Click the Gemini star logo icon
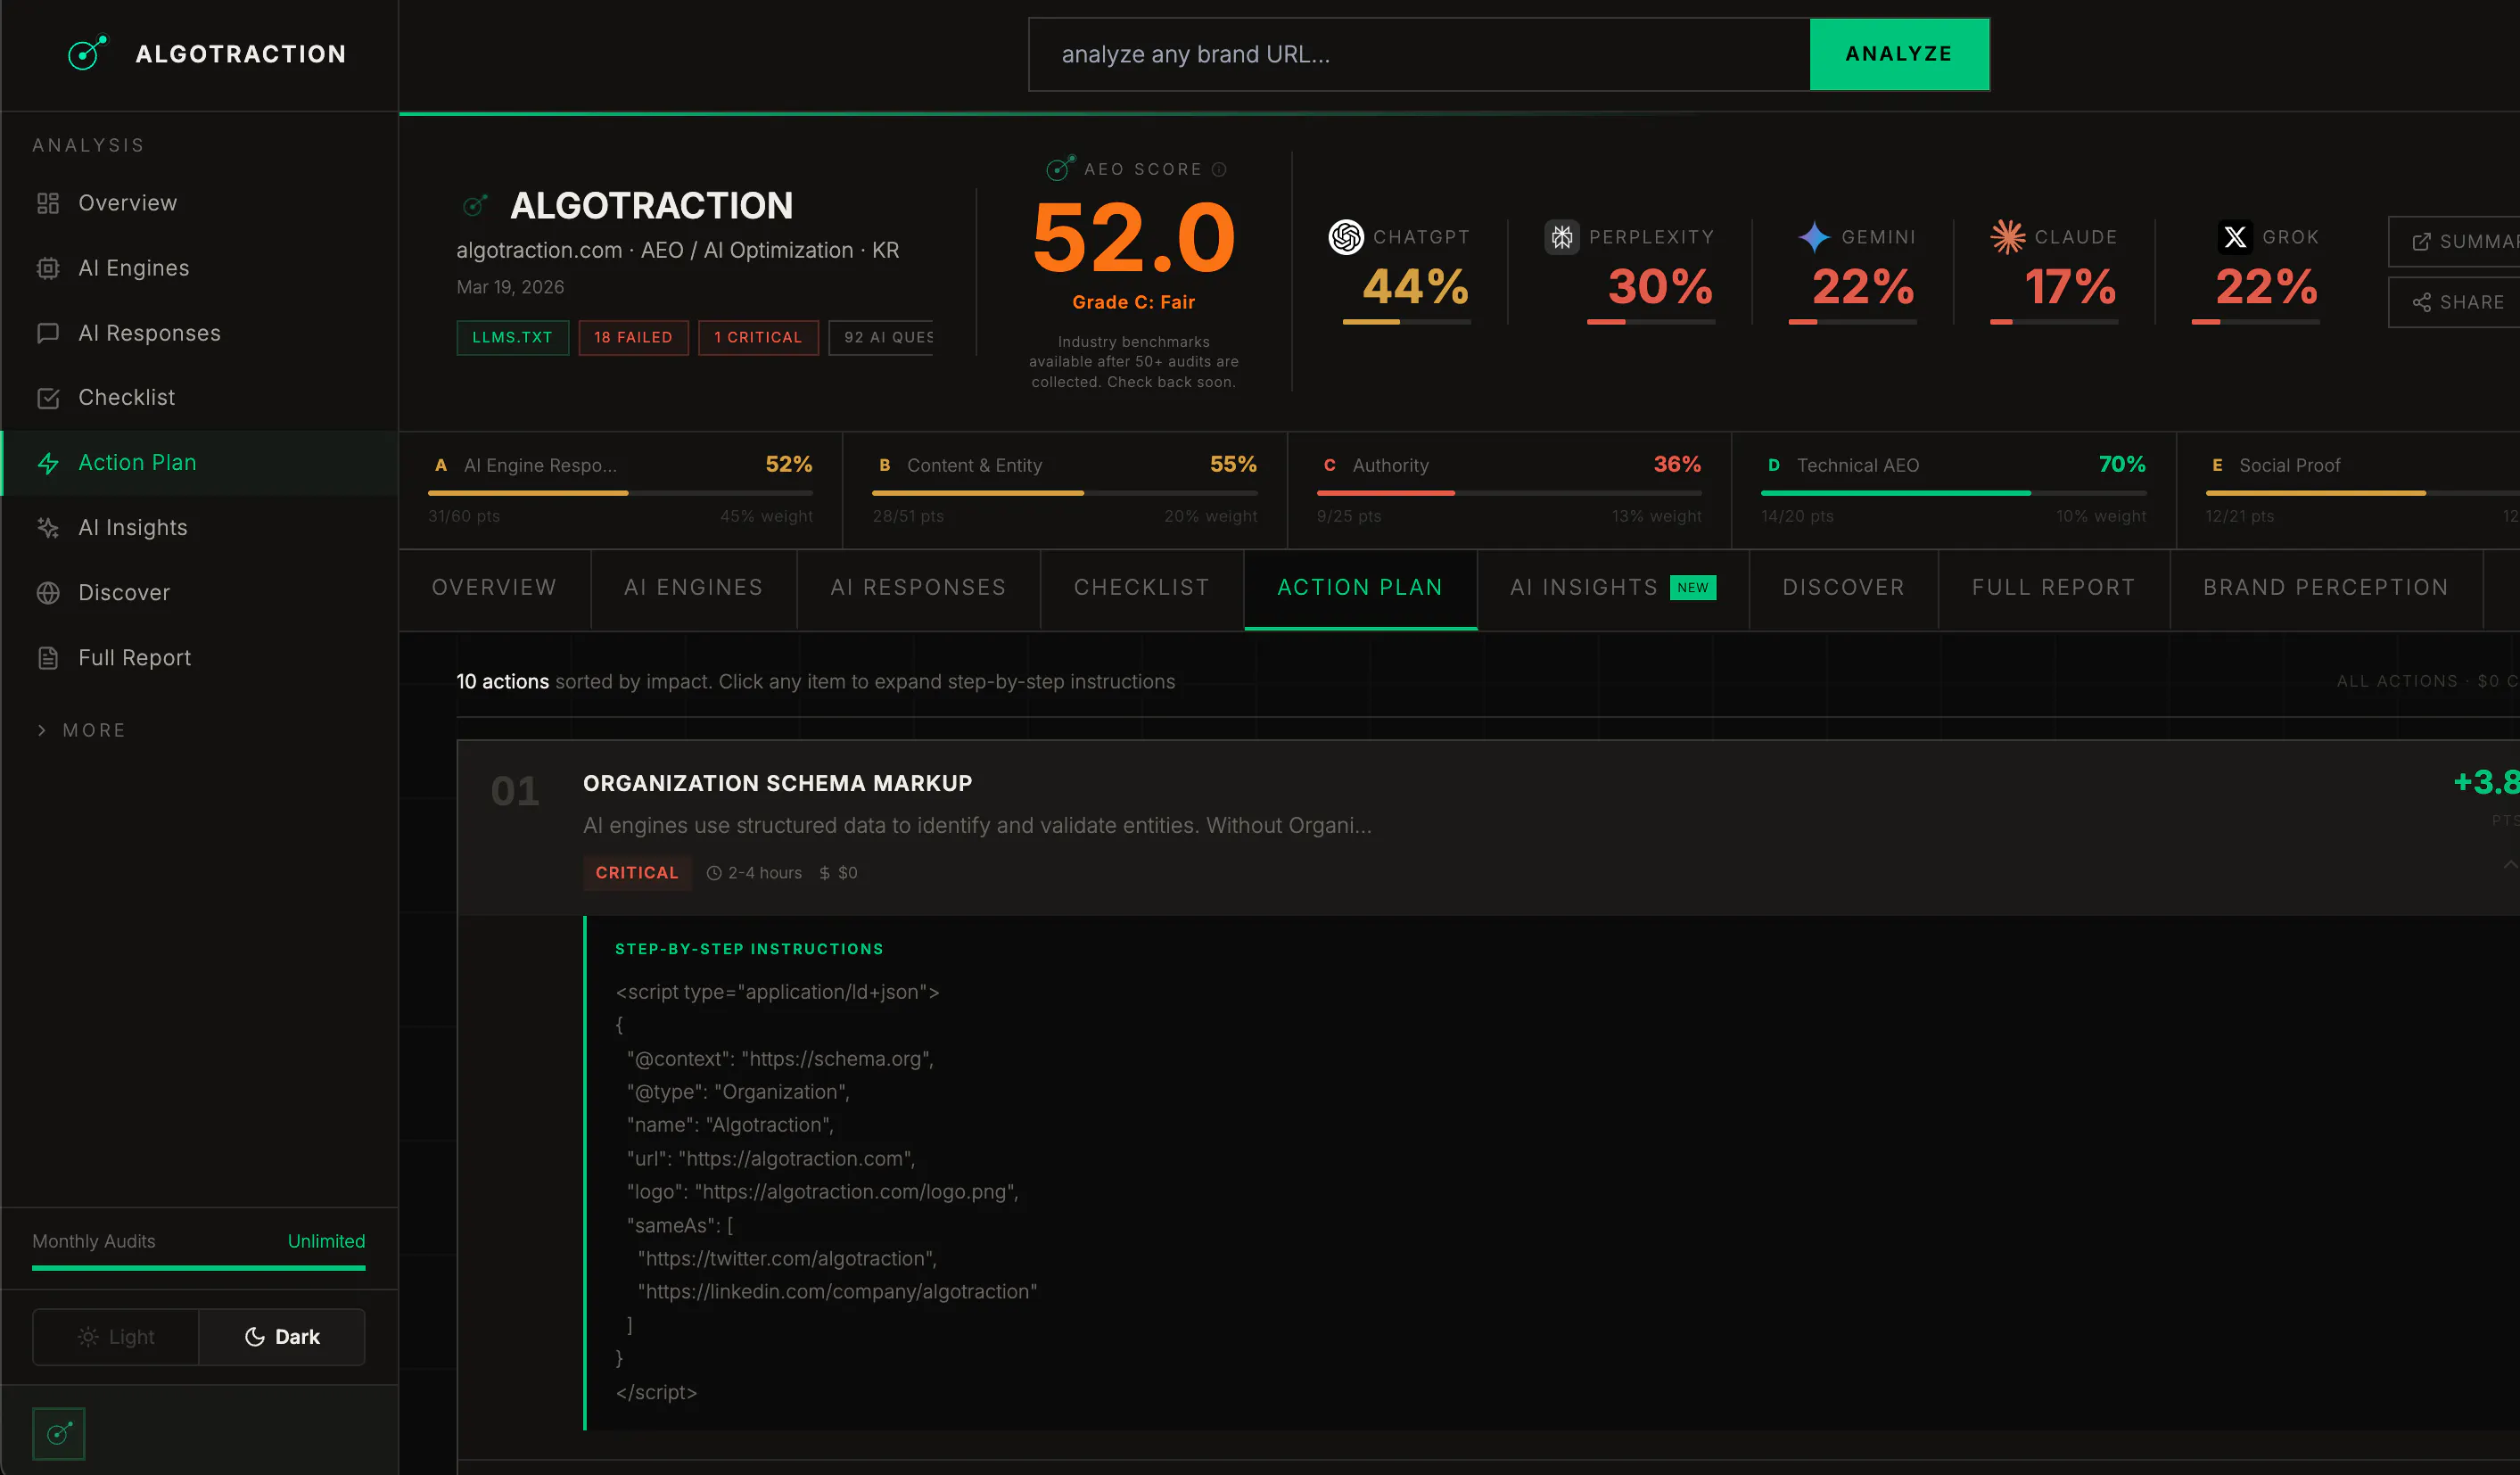The image size is (2520, 1475). (1814, 237)
